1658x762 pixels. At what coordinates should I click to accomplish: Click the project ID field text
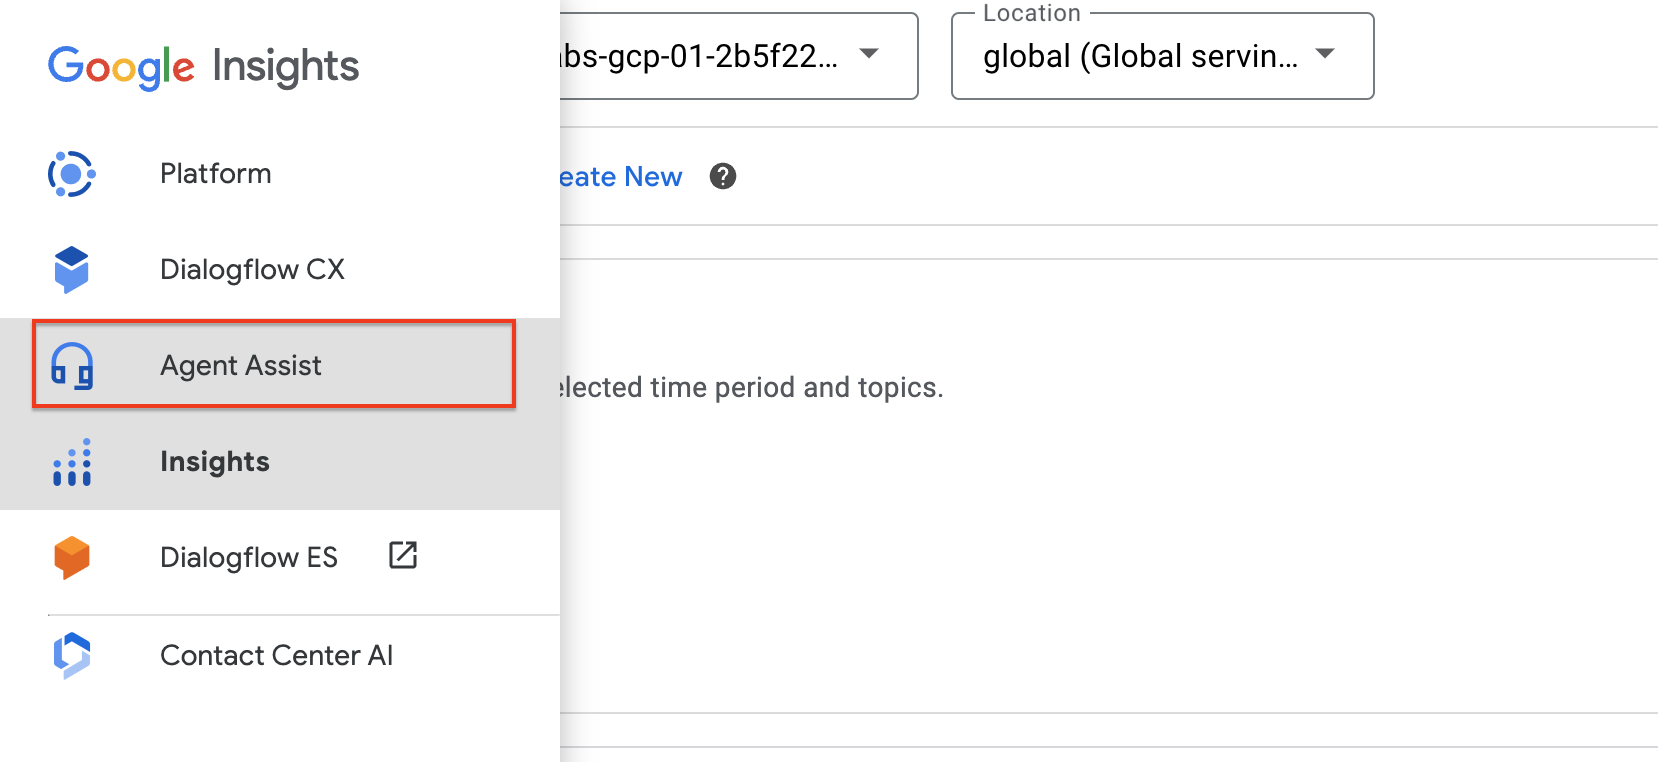(700, 57)
